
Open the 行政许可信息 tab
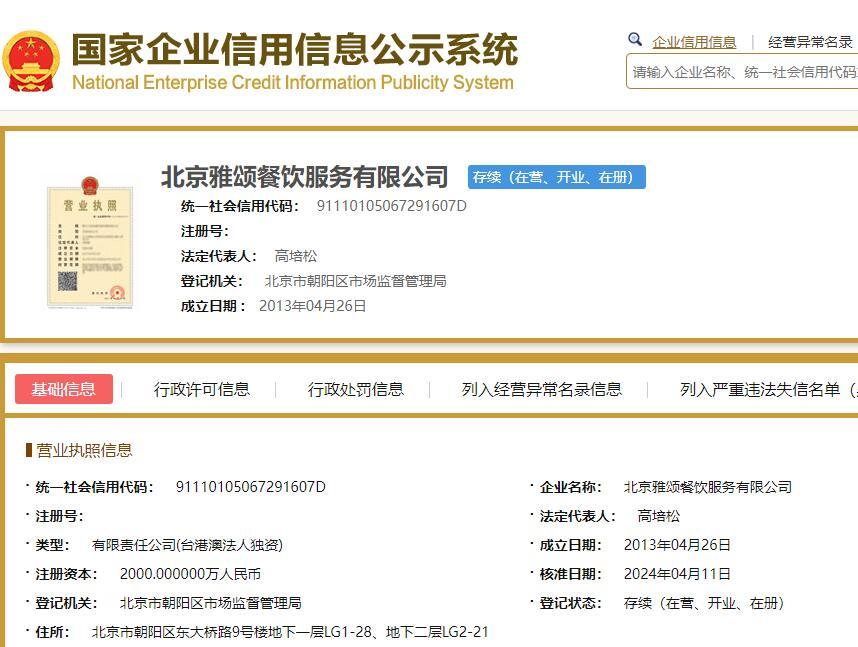click(x=202, y=389)
